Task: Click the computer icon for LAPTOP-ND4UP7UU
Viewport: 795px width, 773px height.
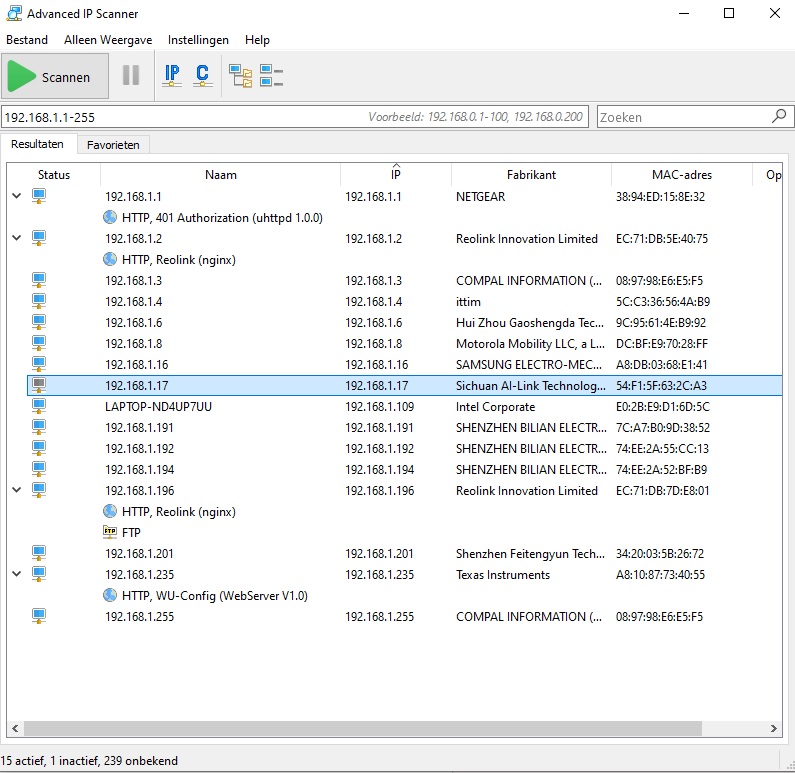Action: pyautogui.click(x=39, y=406)
